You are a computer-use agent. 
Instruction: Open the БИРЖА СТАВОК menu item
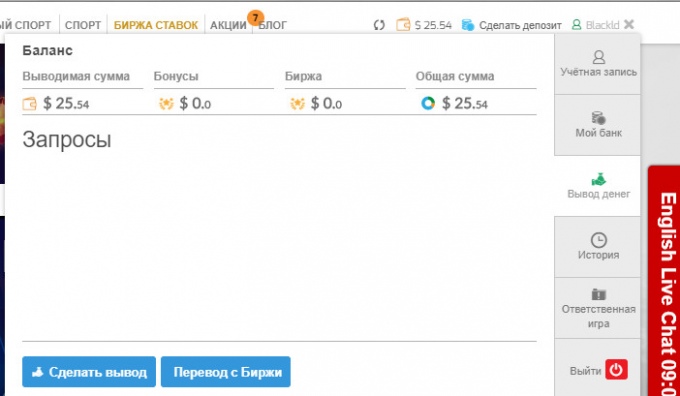(x=156, y=25)
